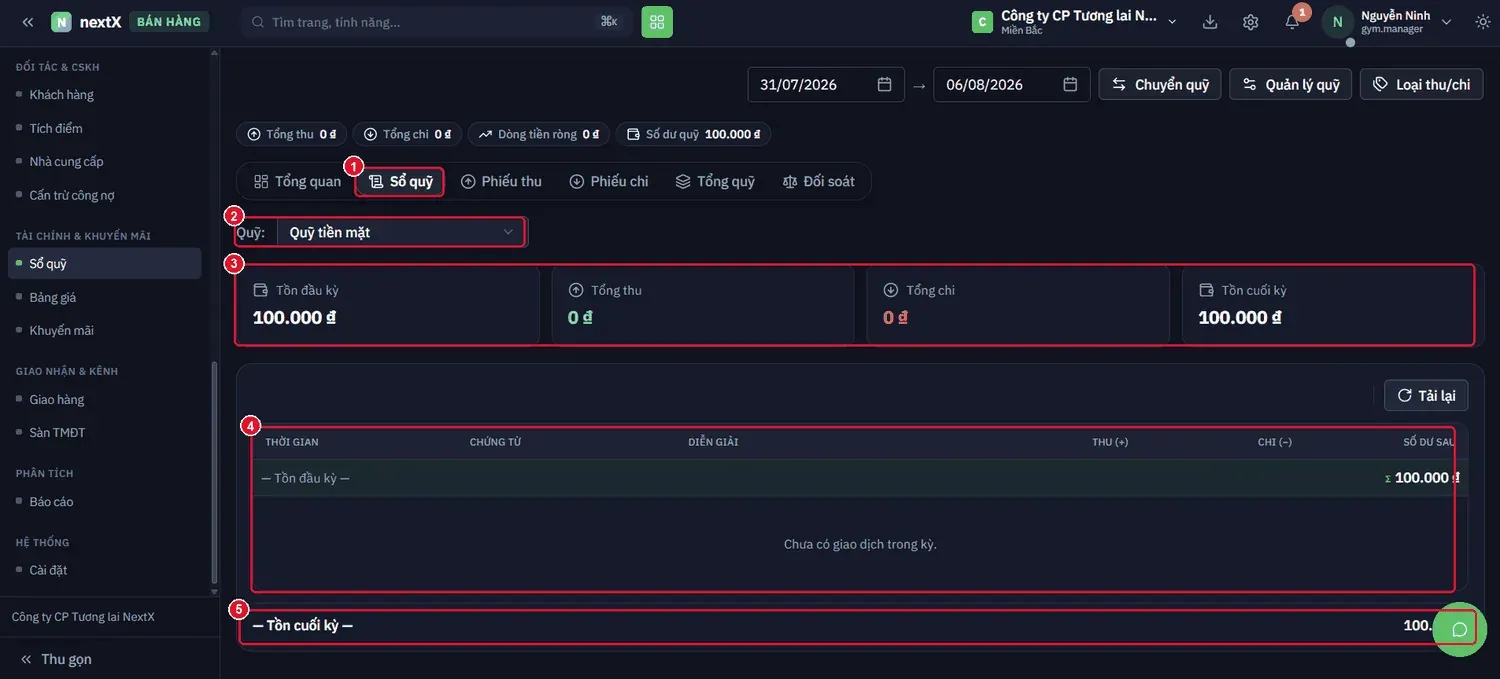
Task: Open the Loại thu/chi button
Action: [x=1421, y=85]
